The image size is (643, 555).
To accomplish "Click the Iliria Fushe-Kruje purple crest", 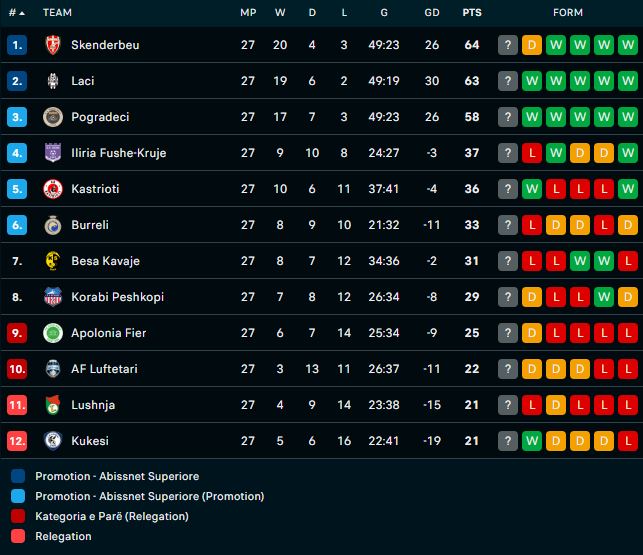I will 53,153.
